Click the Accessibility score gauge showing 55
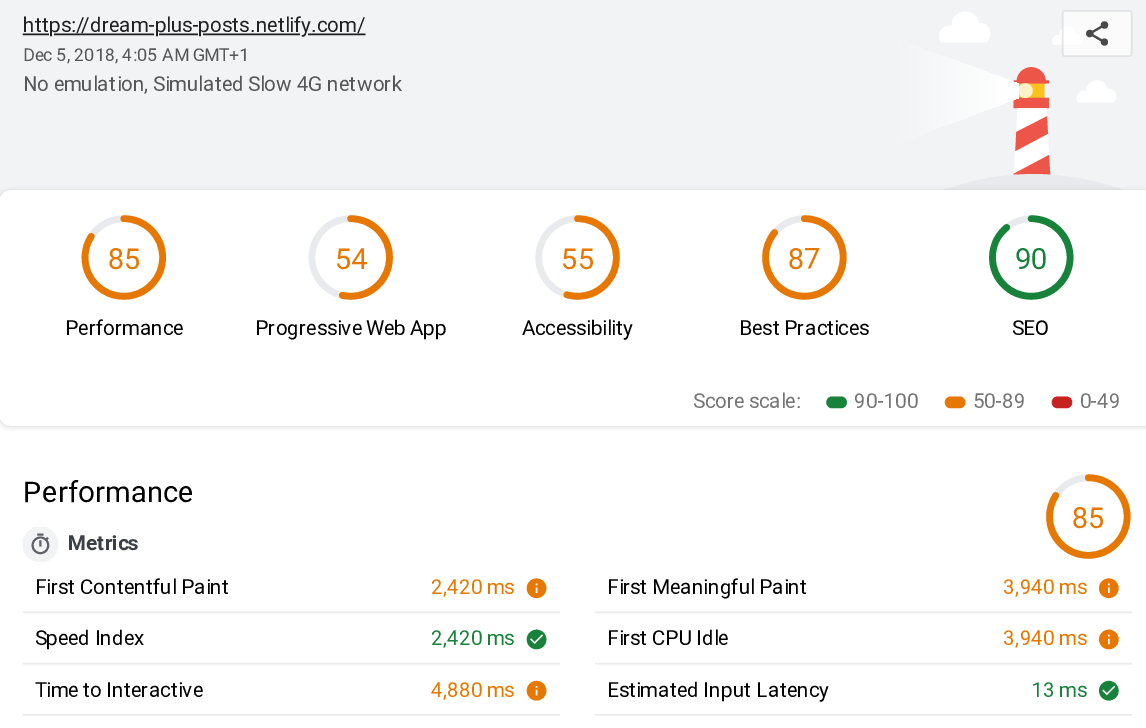Image resolution: width=1146 pixels, height=728 pixels. click(577, 259)
